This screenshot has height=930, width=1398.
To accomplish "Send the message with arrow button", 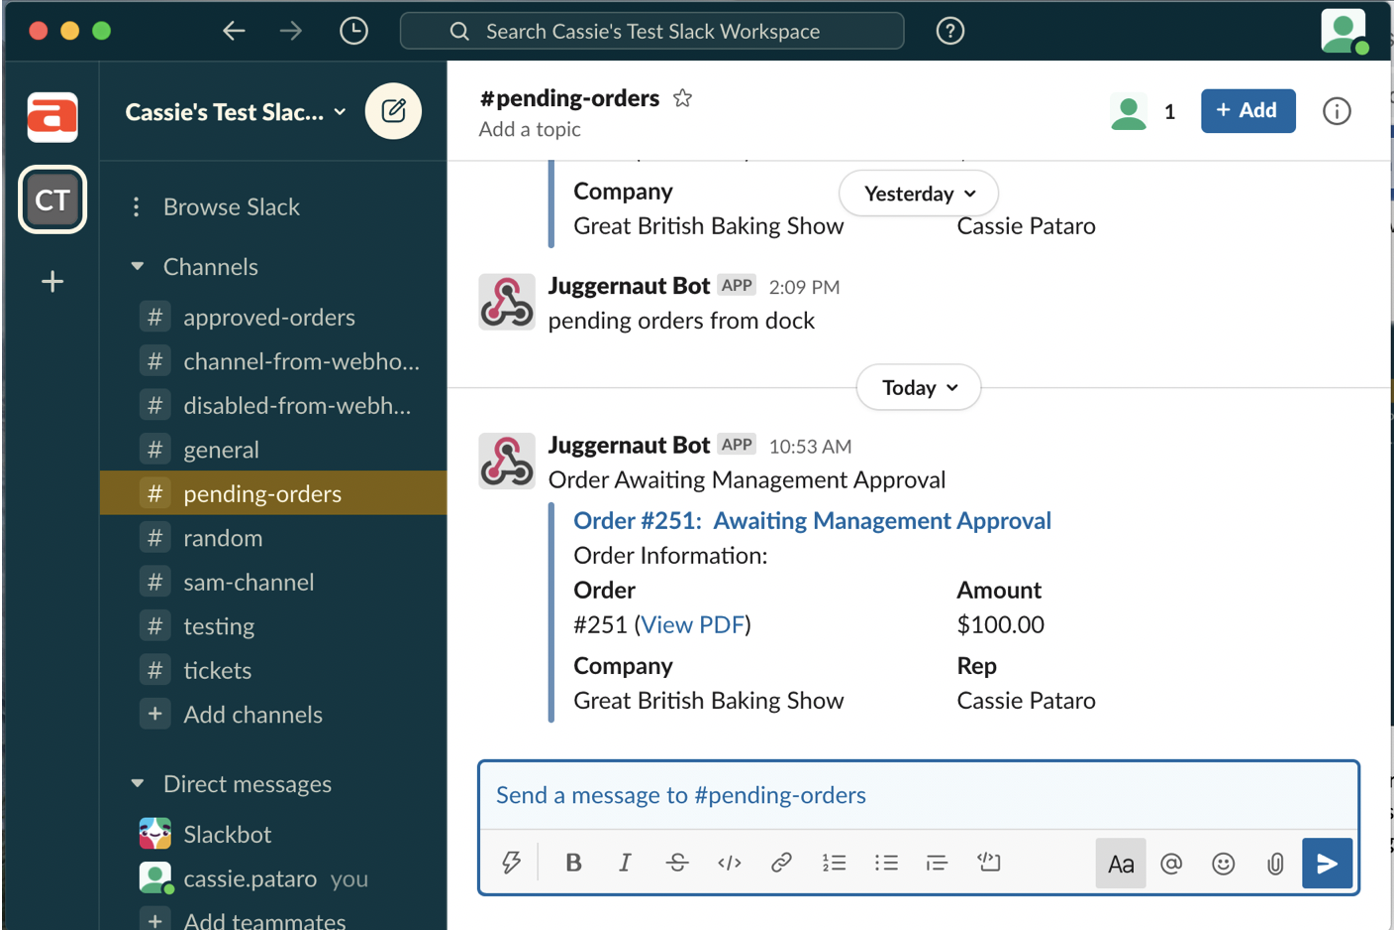I will [1327, 863].
